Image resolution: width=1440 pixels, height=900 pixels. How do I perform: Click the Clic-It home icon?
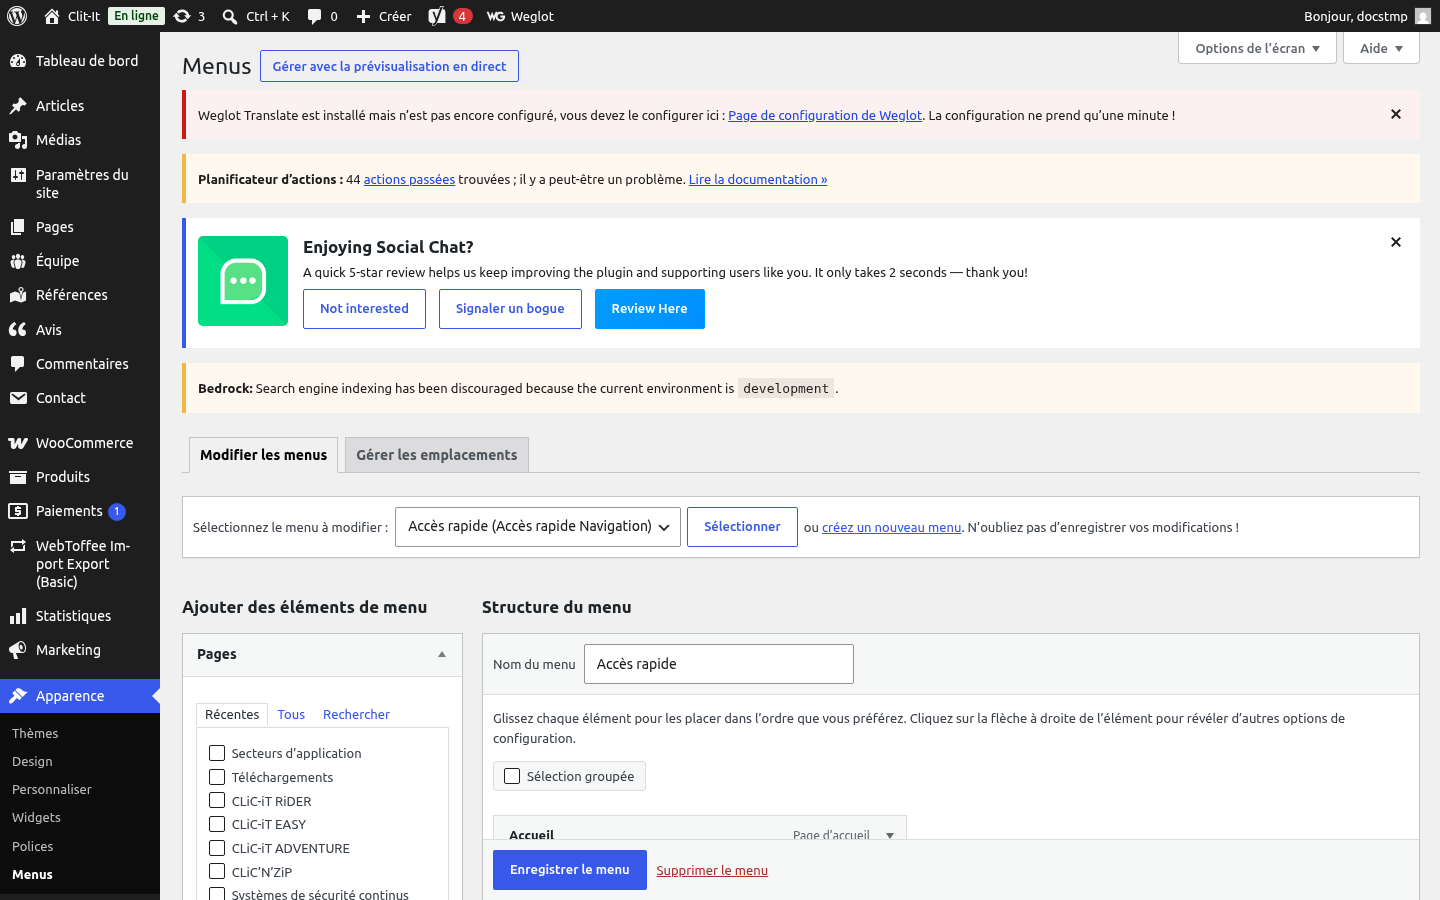(x=52, y=16)
